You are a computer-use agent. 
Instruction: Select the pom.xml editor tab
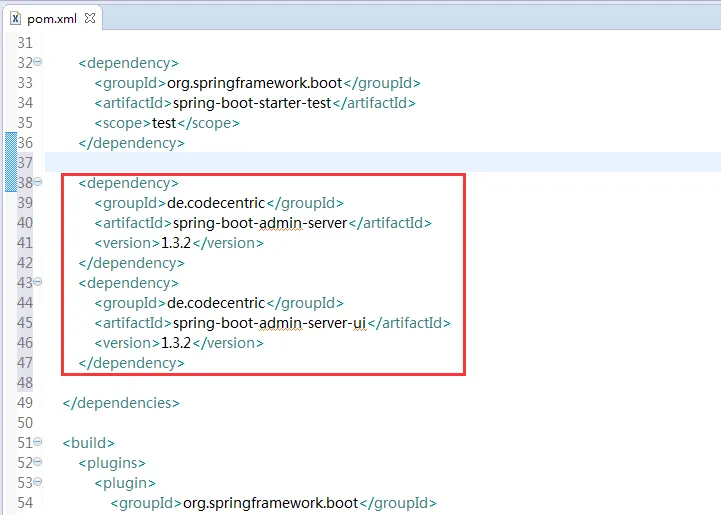click(x=52, y=18)
